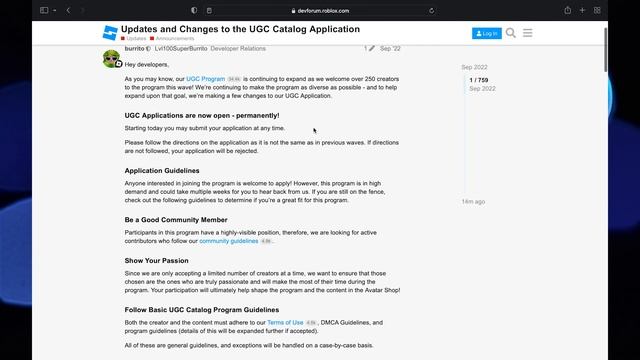Open burrito's avatar profile picture
Screen dimensions: 640x360
(x=111, y=58)
